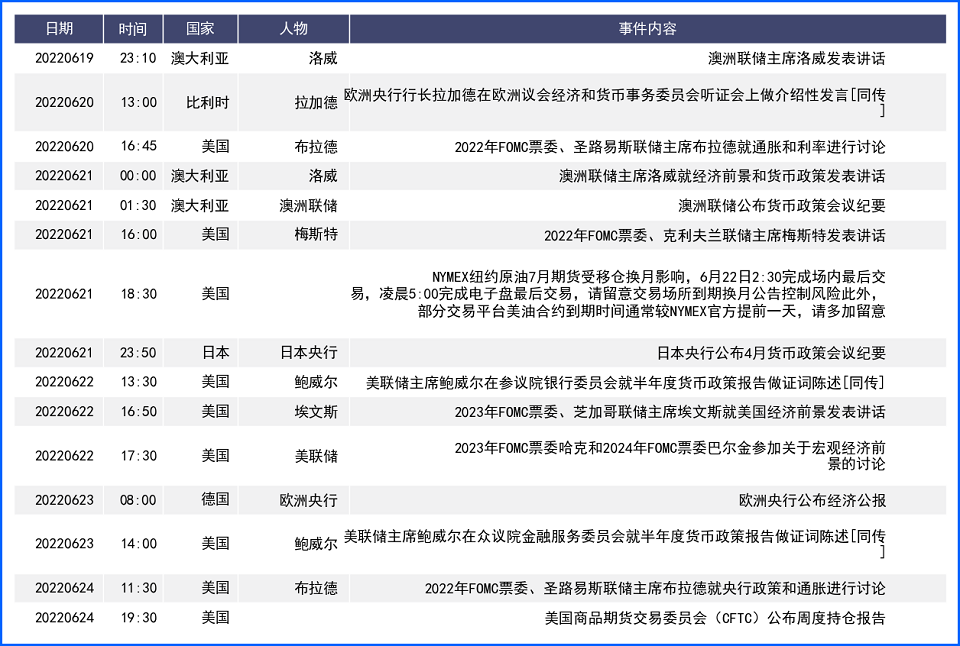Click 洛威 in the 23:10 row

(x=323, y=58)
